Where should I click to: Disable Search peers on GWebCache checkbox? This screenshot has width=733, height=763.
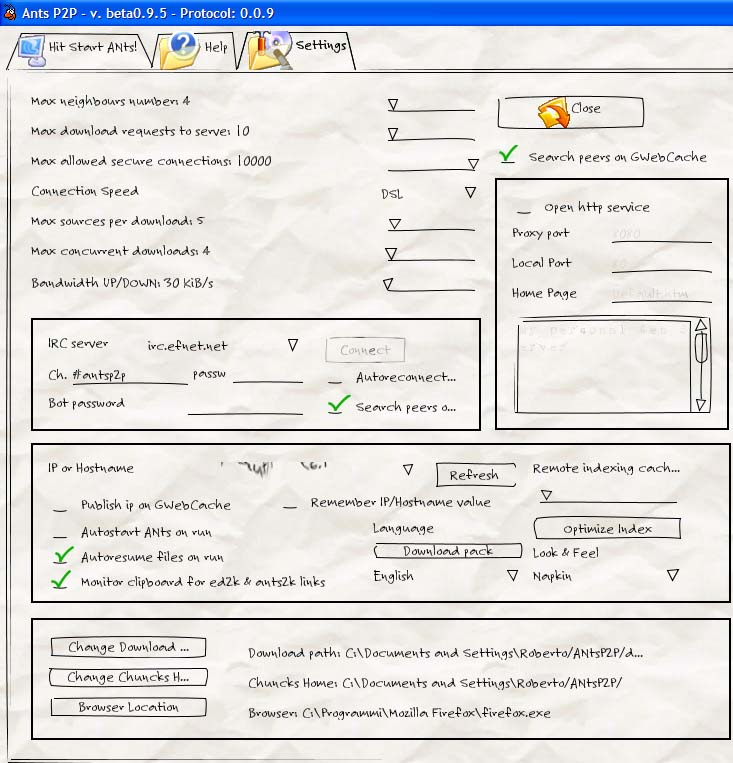[509, 156]
